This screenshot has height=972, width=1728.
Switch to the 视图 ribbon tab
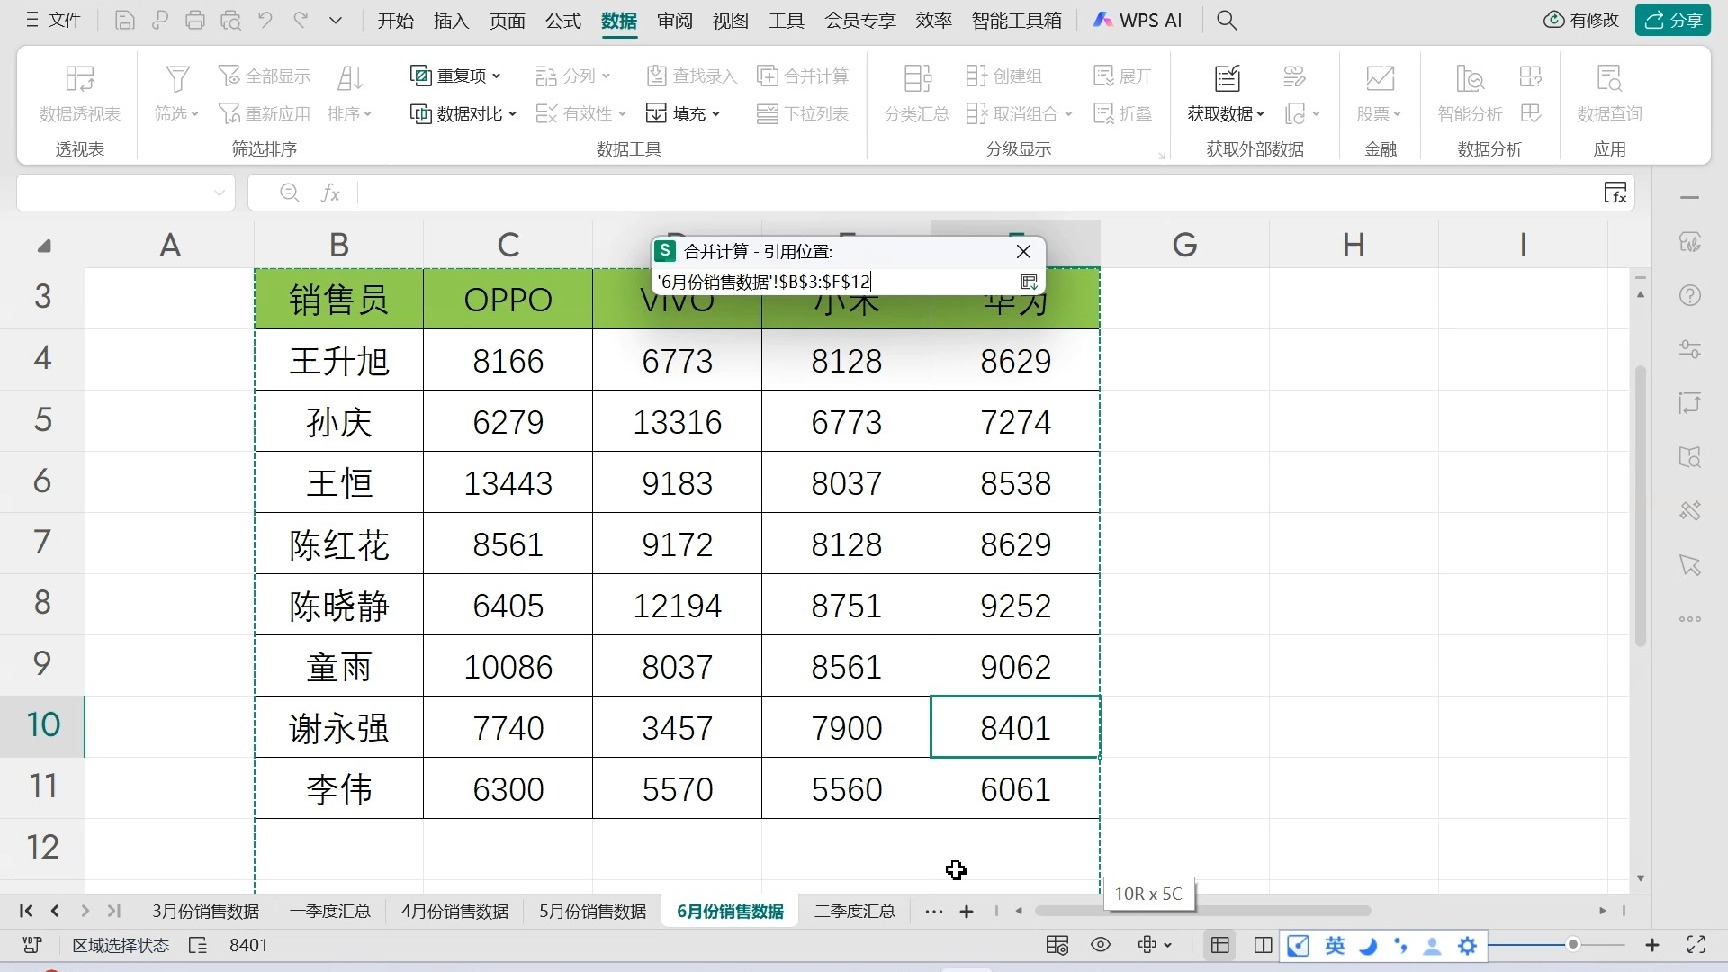[731, 20]
